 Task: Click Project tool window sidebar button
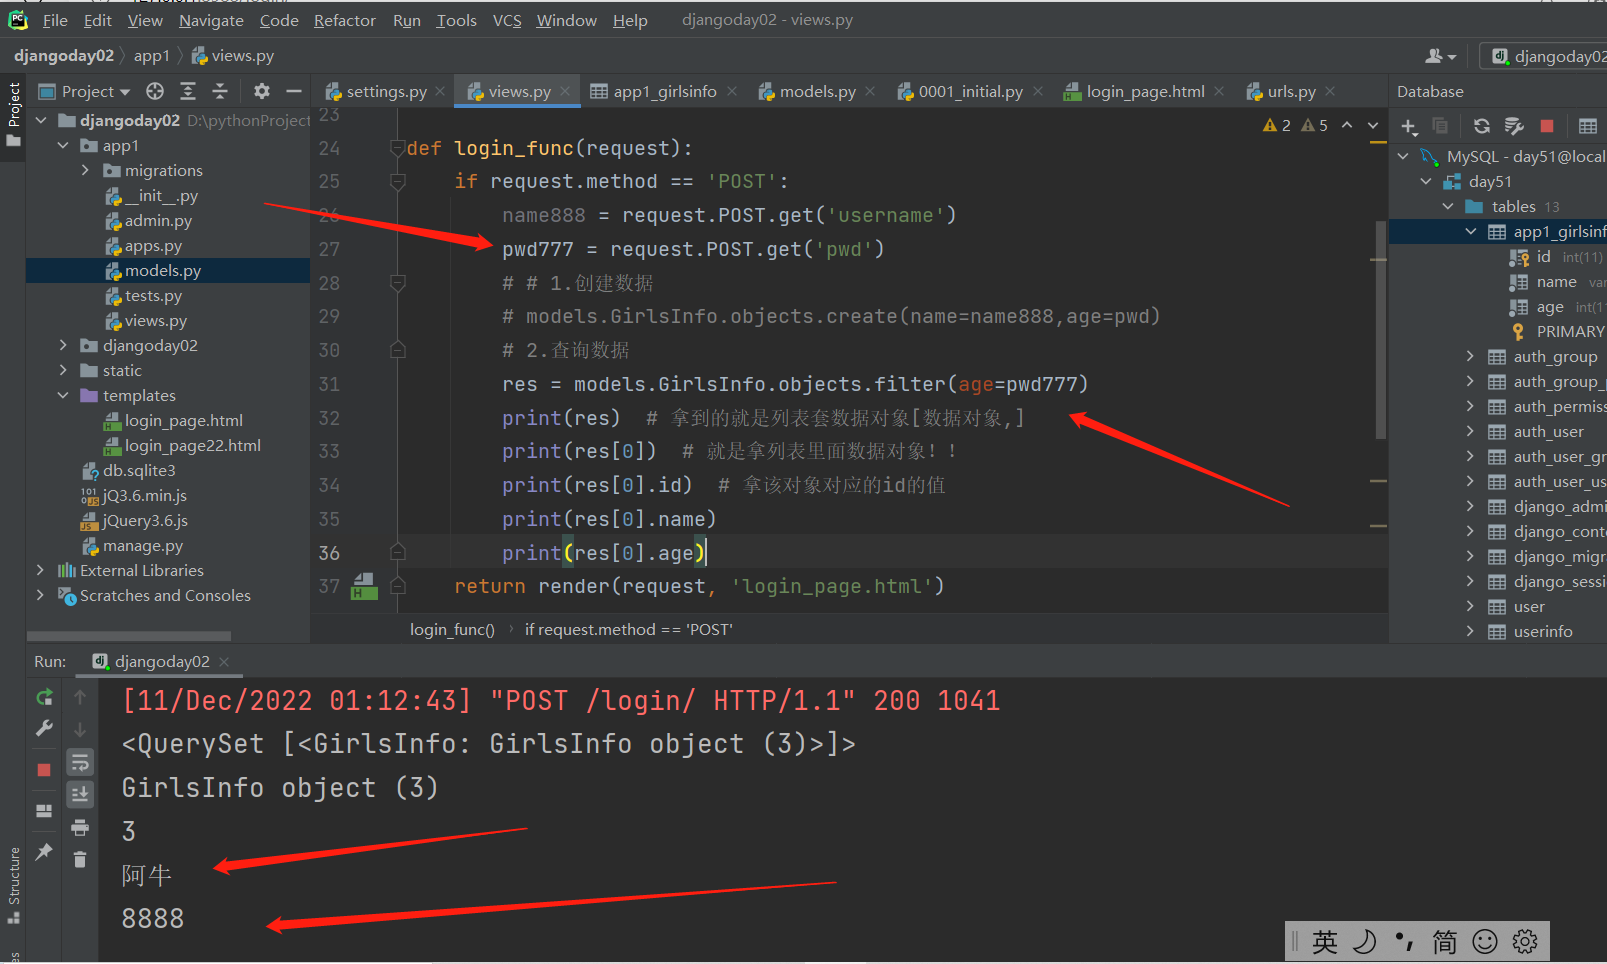click(x=13, y=113)
